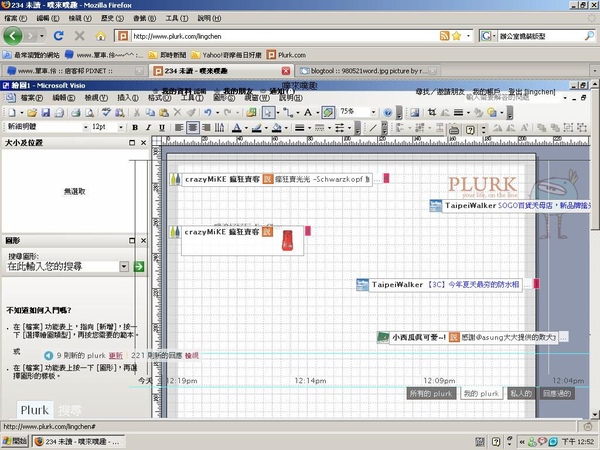Select the Connector tool in Visio
Viewport: 600px width, 450px height.
pos(288,112)
